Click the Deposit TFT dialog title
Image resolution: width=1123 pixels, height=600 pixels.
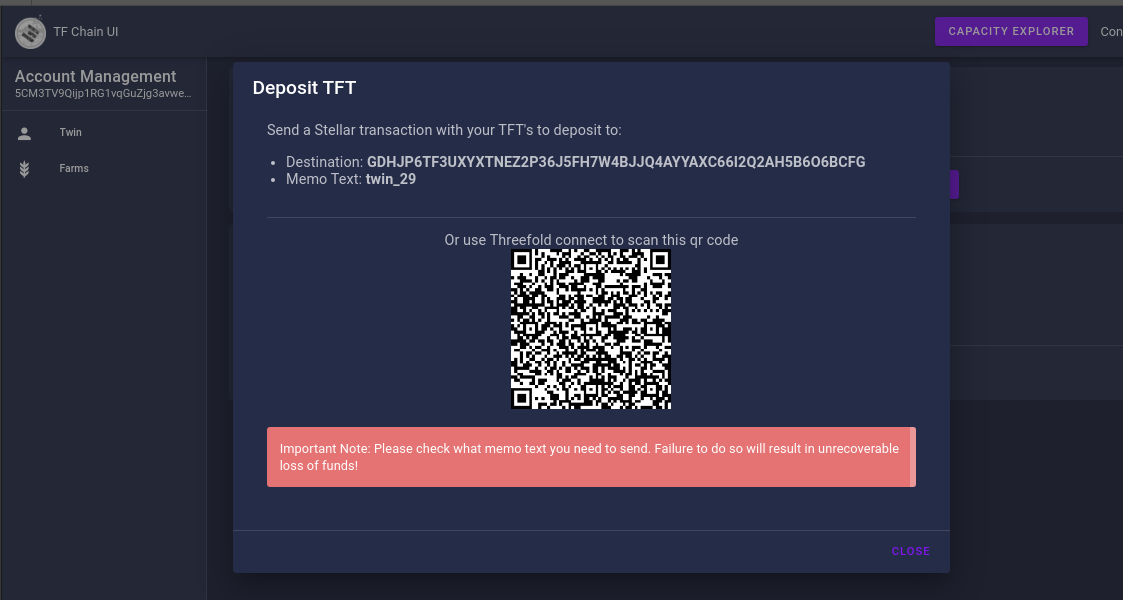(x=304, y=87)
